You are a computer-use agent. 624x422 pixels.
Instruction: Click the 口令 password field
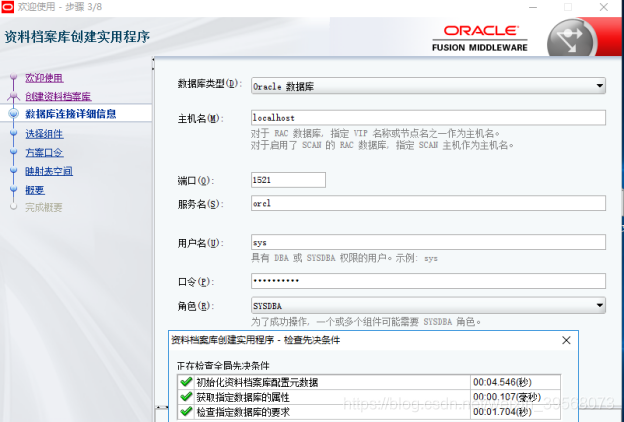428,281
